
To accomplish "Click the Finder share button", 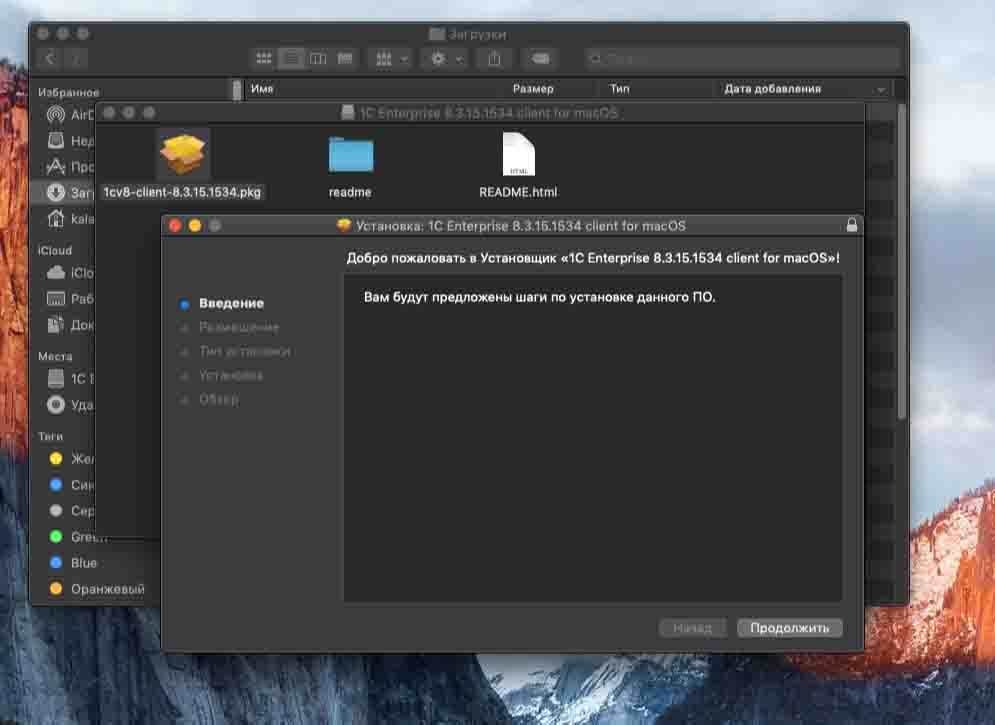I will [x=494, y=59].
